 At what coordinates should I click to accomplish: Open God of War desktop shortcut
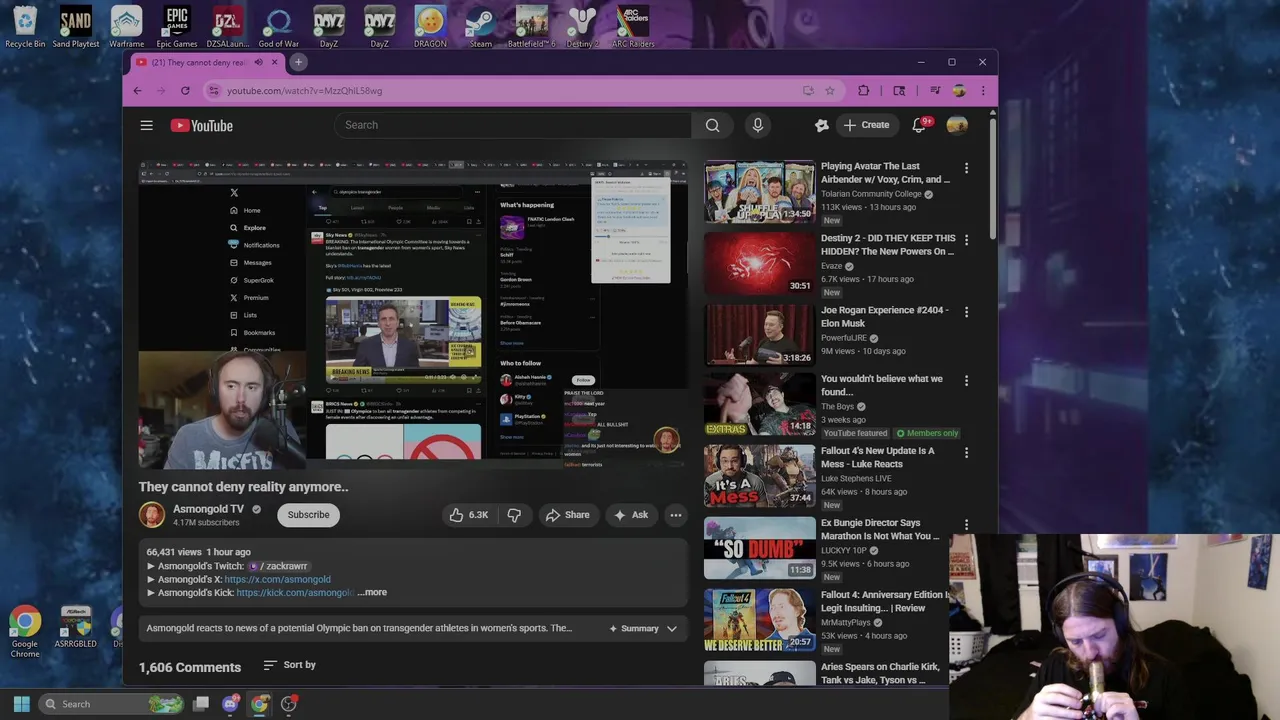click(278, 27)
